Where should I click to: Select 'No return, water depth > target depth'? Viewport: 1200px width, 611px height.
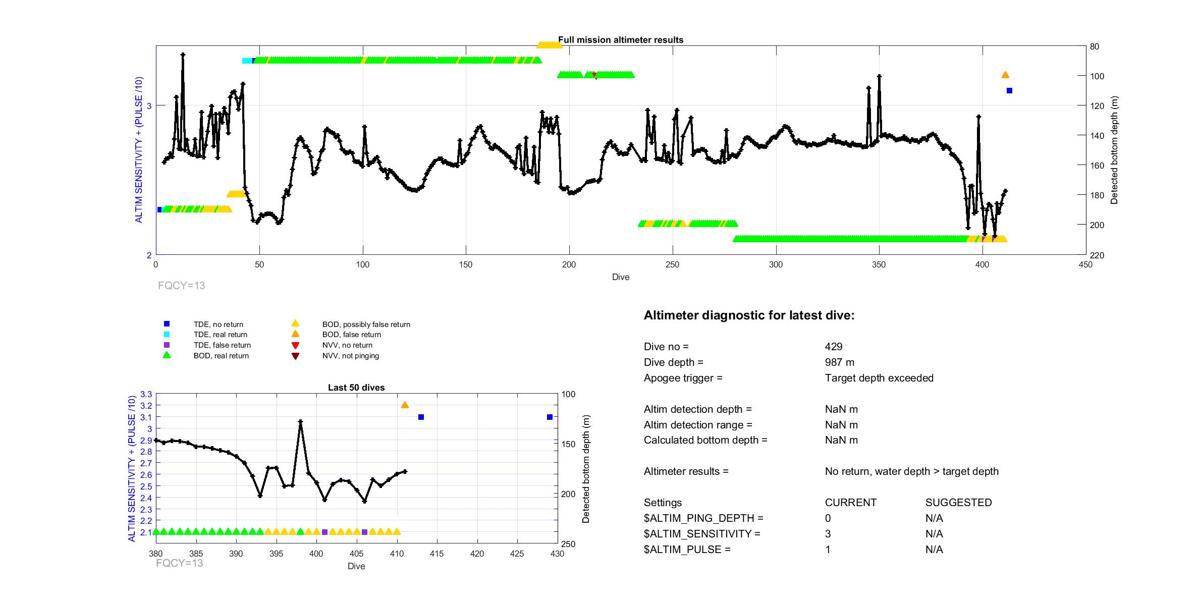pos(912,471)
